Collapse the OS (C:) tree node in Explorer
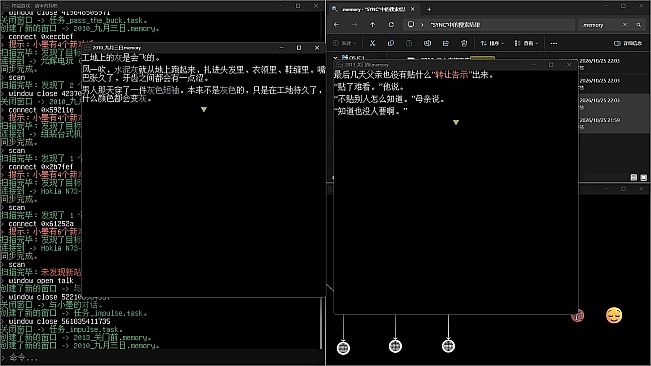Image resolution: width=651 pixels, height=366 pixels. point(335,58)
